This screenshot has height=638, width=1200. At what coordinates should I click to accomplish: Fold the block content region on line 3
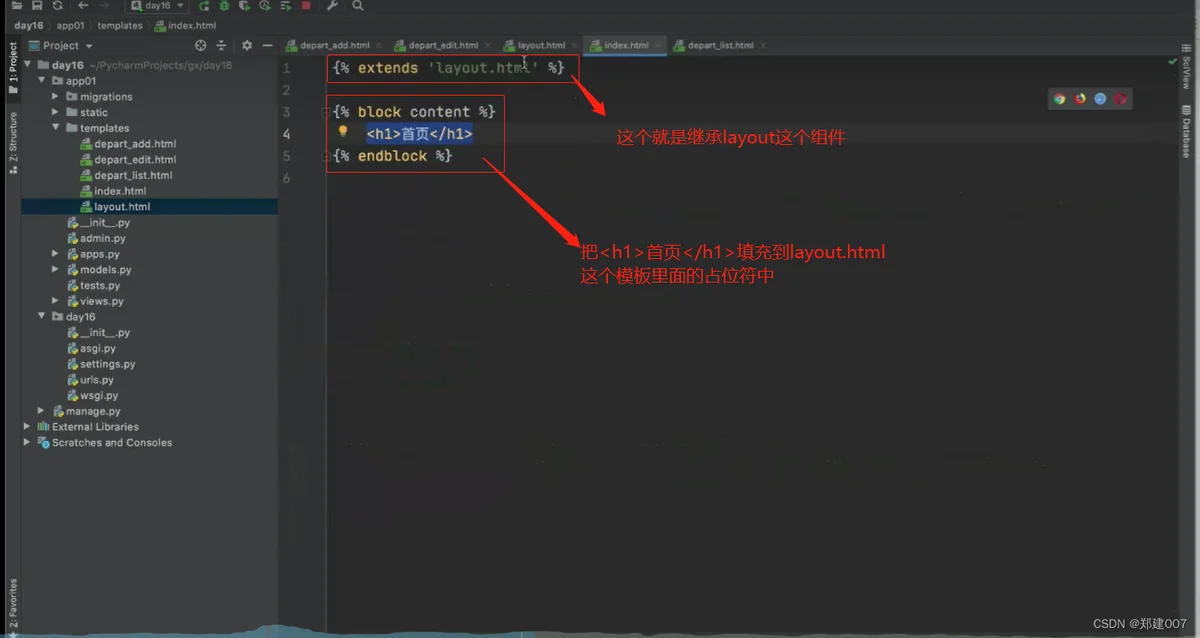326,112
